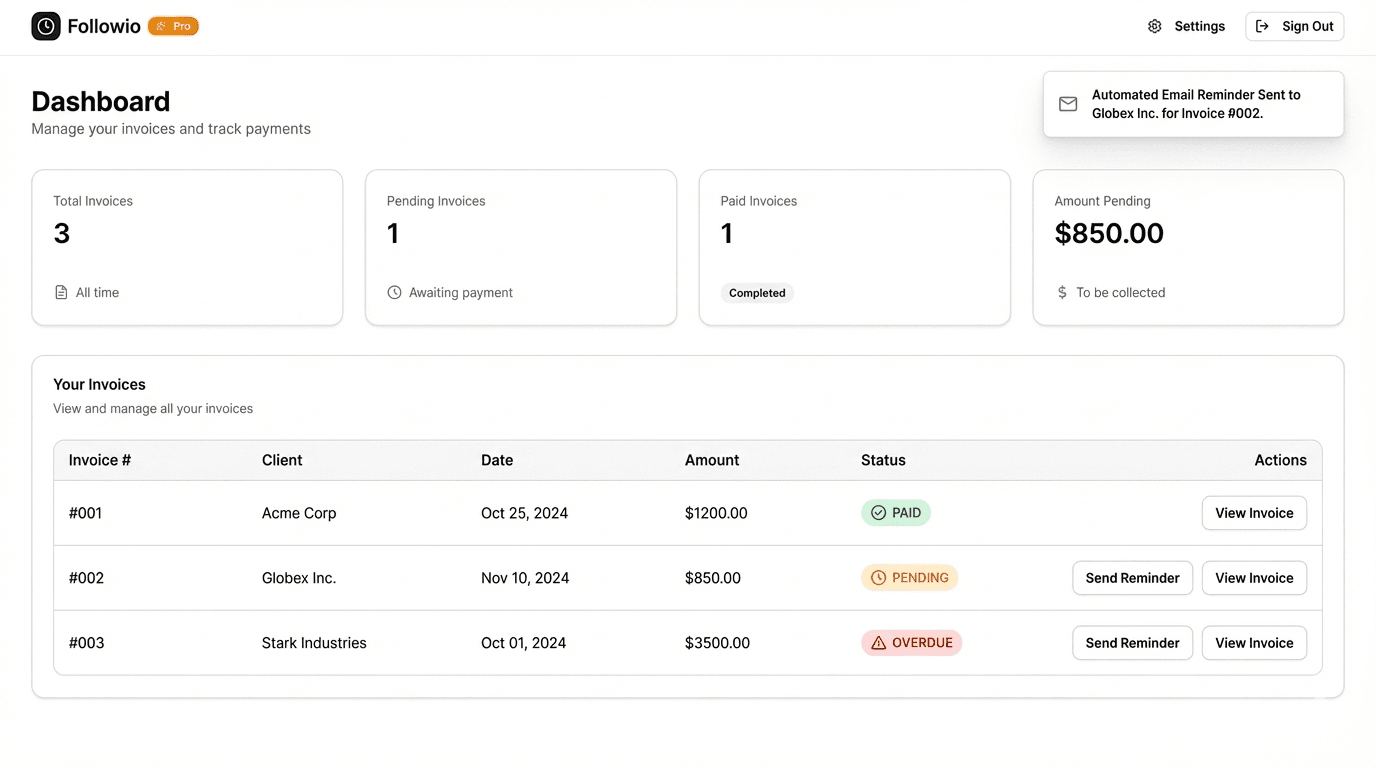Click the checkmark icon in PAID badge

click(x=878, y=513)
